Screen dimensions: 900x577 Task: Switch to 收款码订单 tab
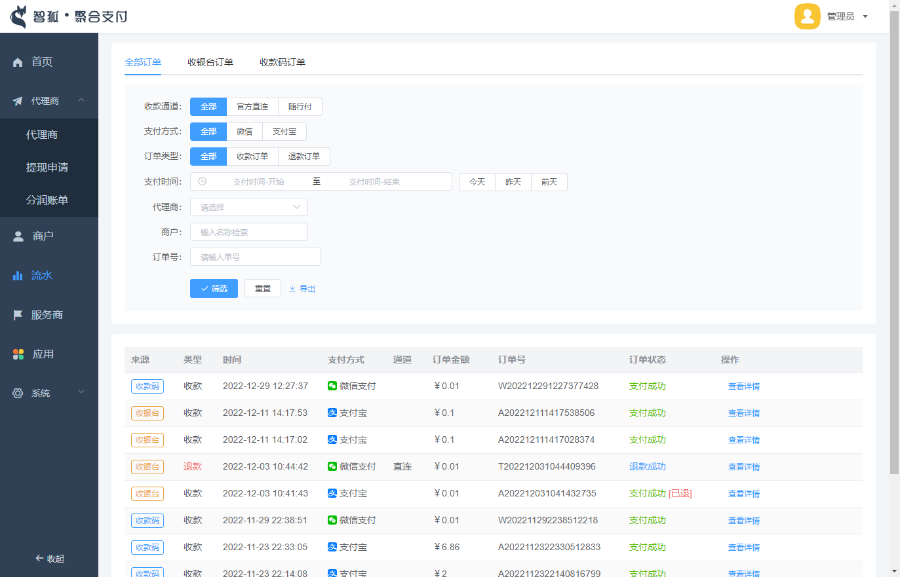[282, 62]
